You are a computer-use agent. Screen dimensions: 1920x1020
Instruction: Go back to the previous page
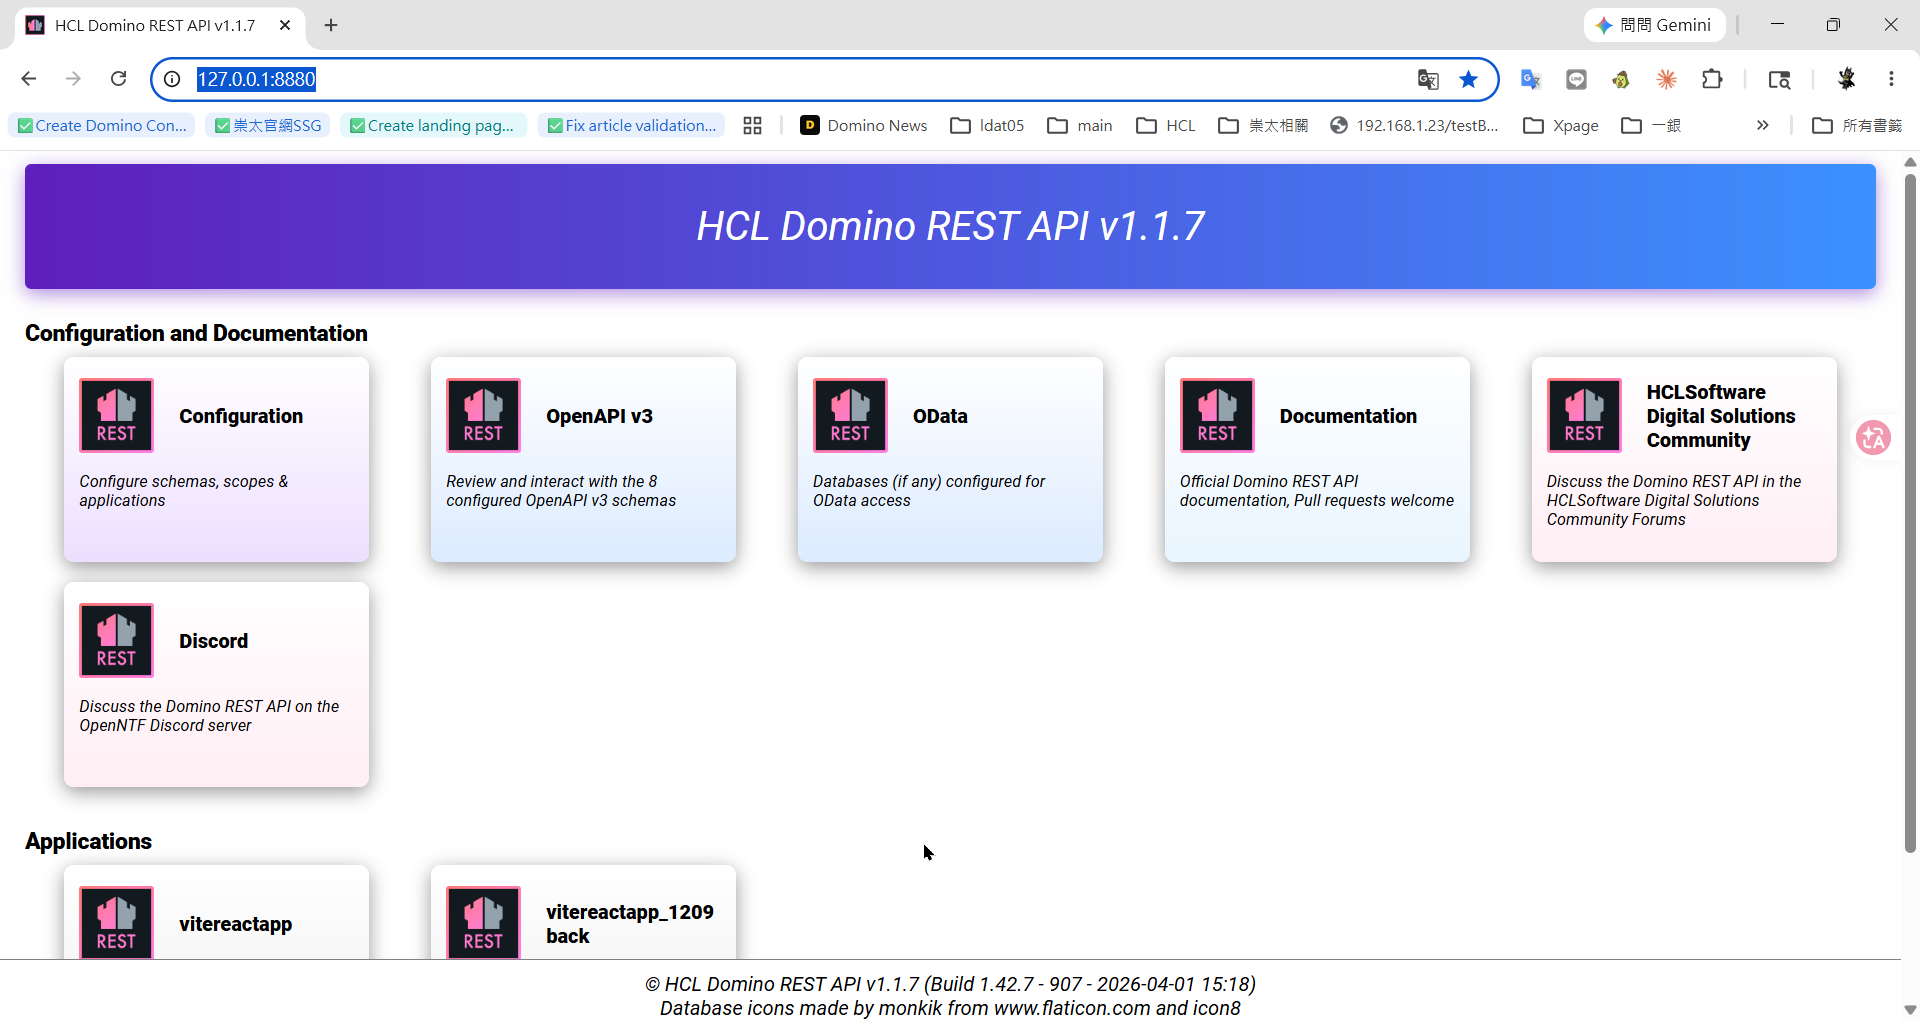(x=29, y=79)
